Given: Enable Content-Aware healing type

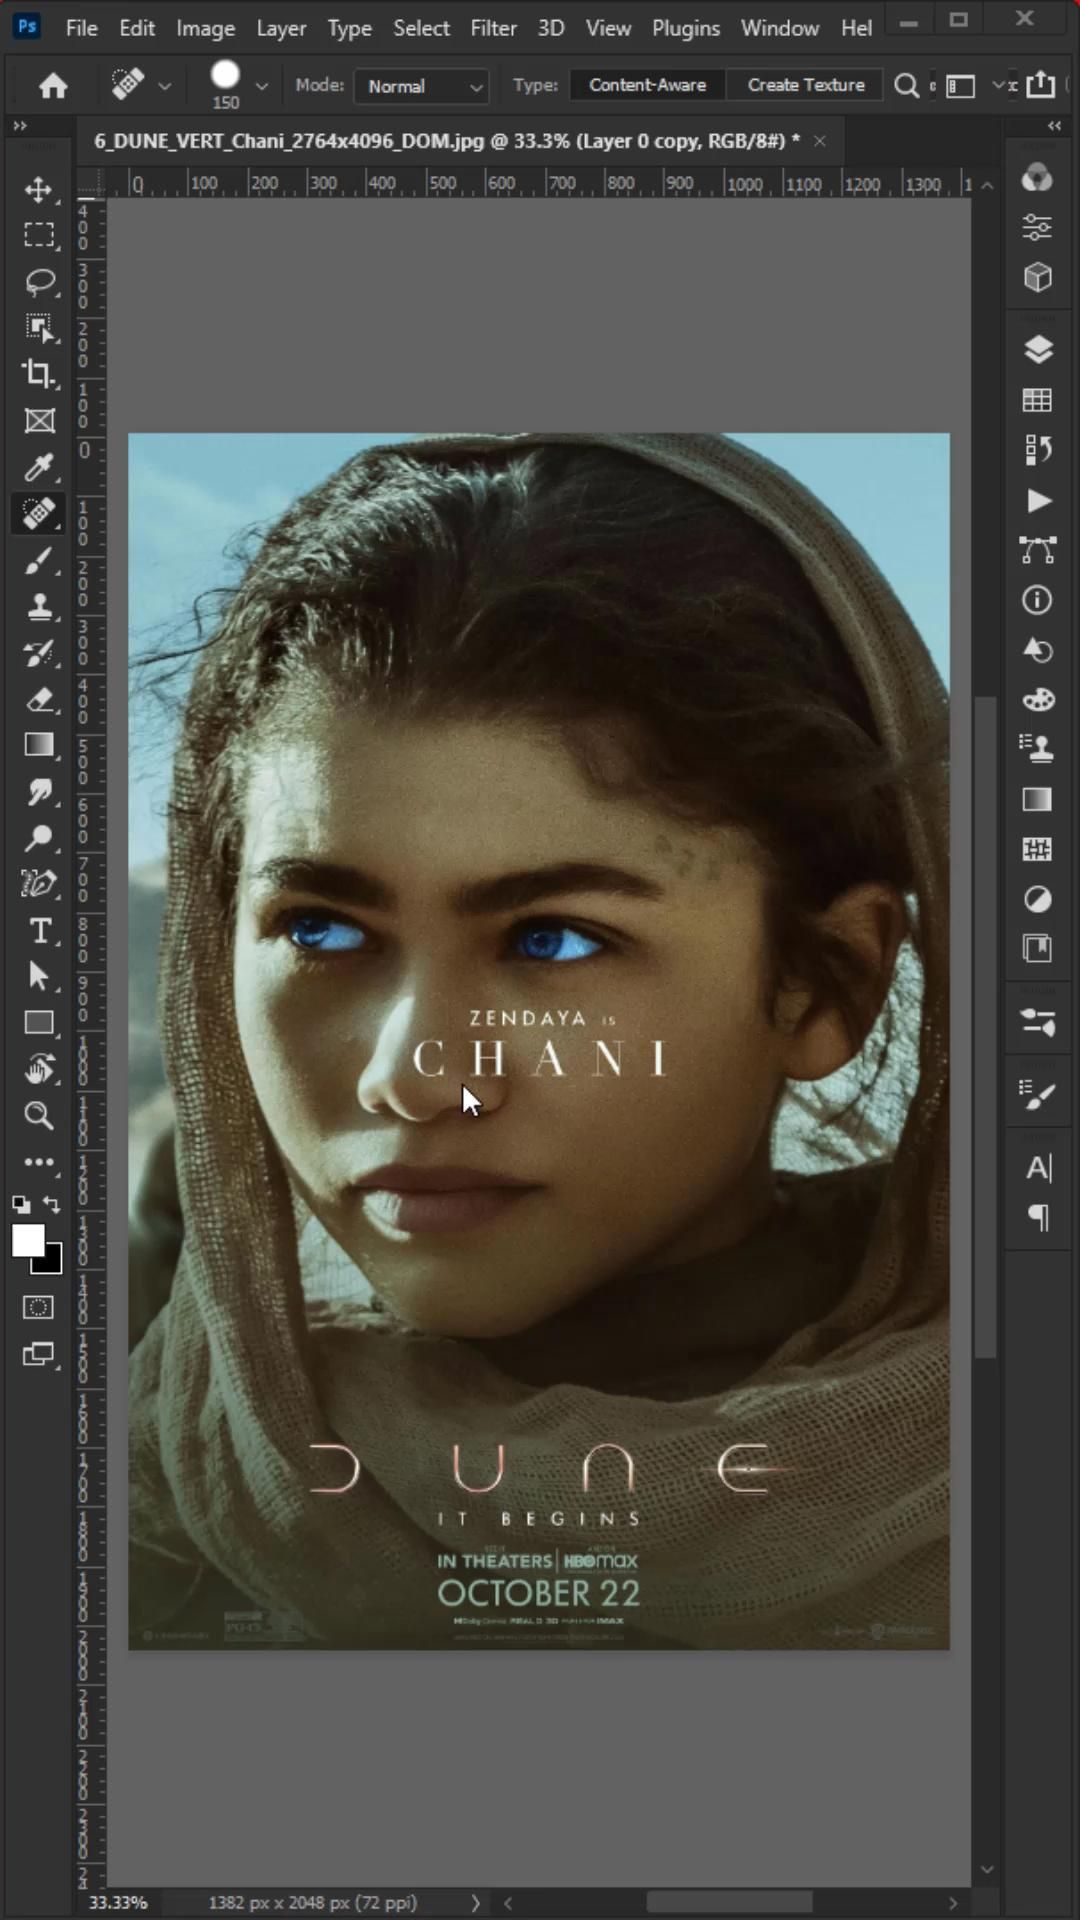Looking at the screenshot, I should [647, 86].
